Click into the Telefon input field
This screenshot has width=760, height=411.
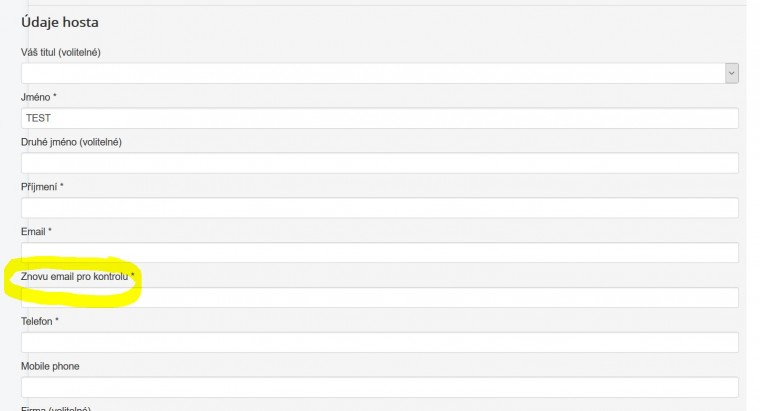coord(380,343)
